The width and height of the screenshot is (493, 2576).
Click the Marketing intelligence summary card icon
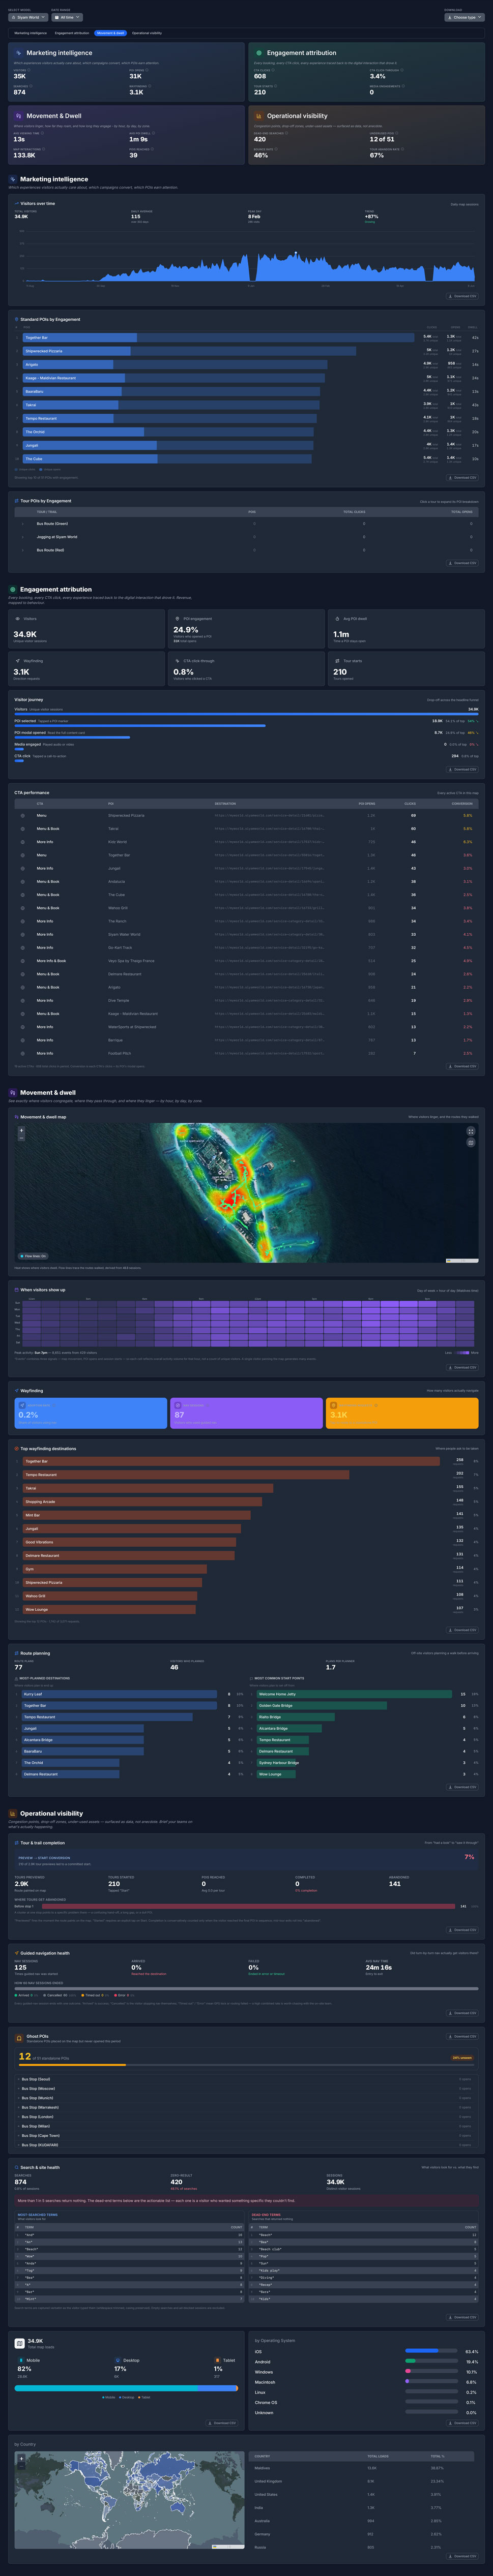tap(18, 53)
